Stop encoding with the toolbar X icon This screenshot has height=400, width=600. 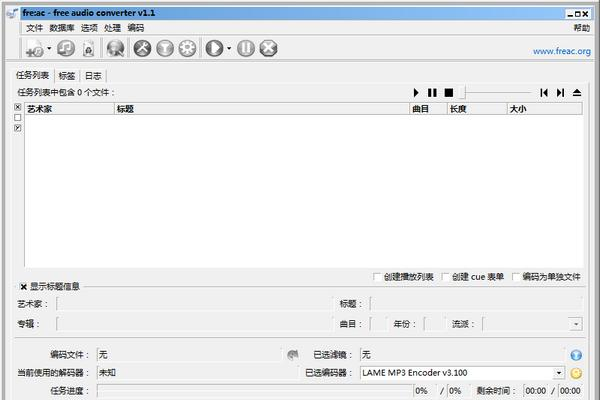pyautogui.click(x=268, y=49)
